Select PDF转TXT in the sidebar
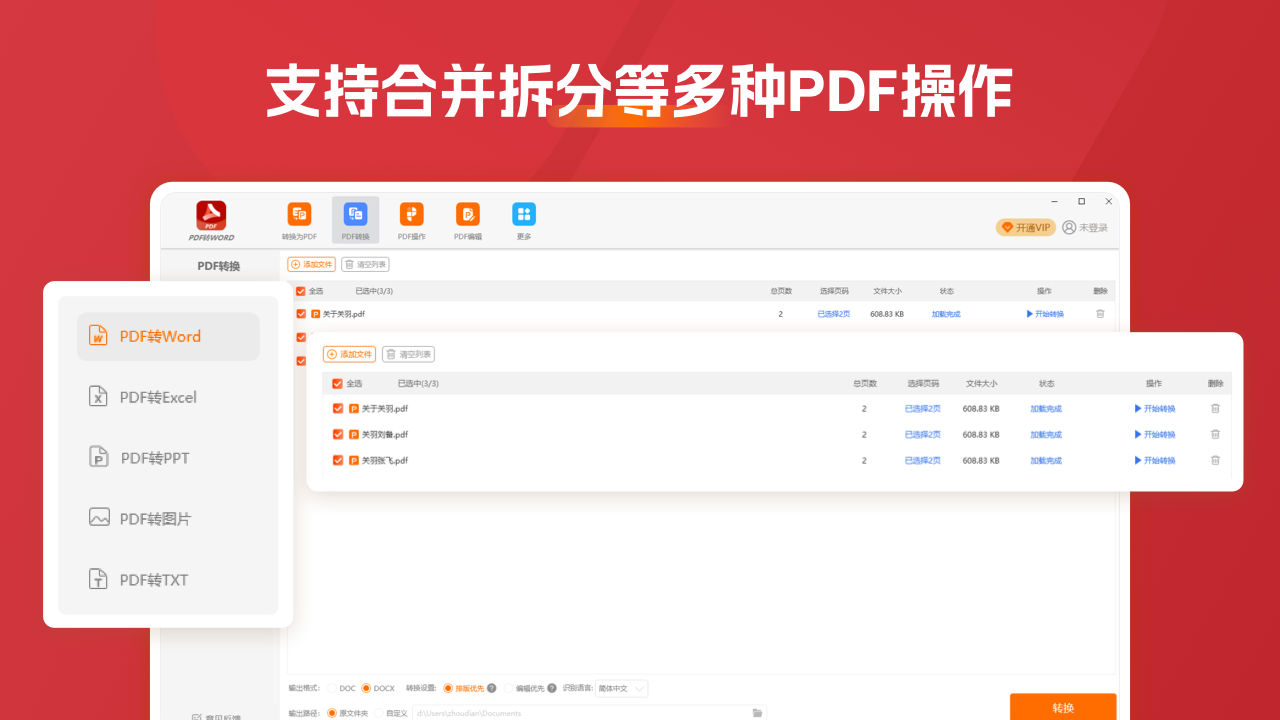 point(152,579)
